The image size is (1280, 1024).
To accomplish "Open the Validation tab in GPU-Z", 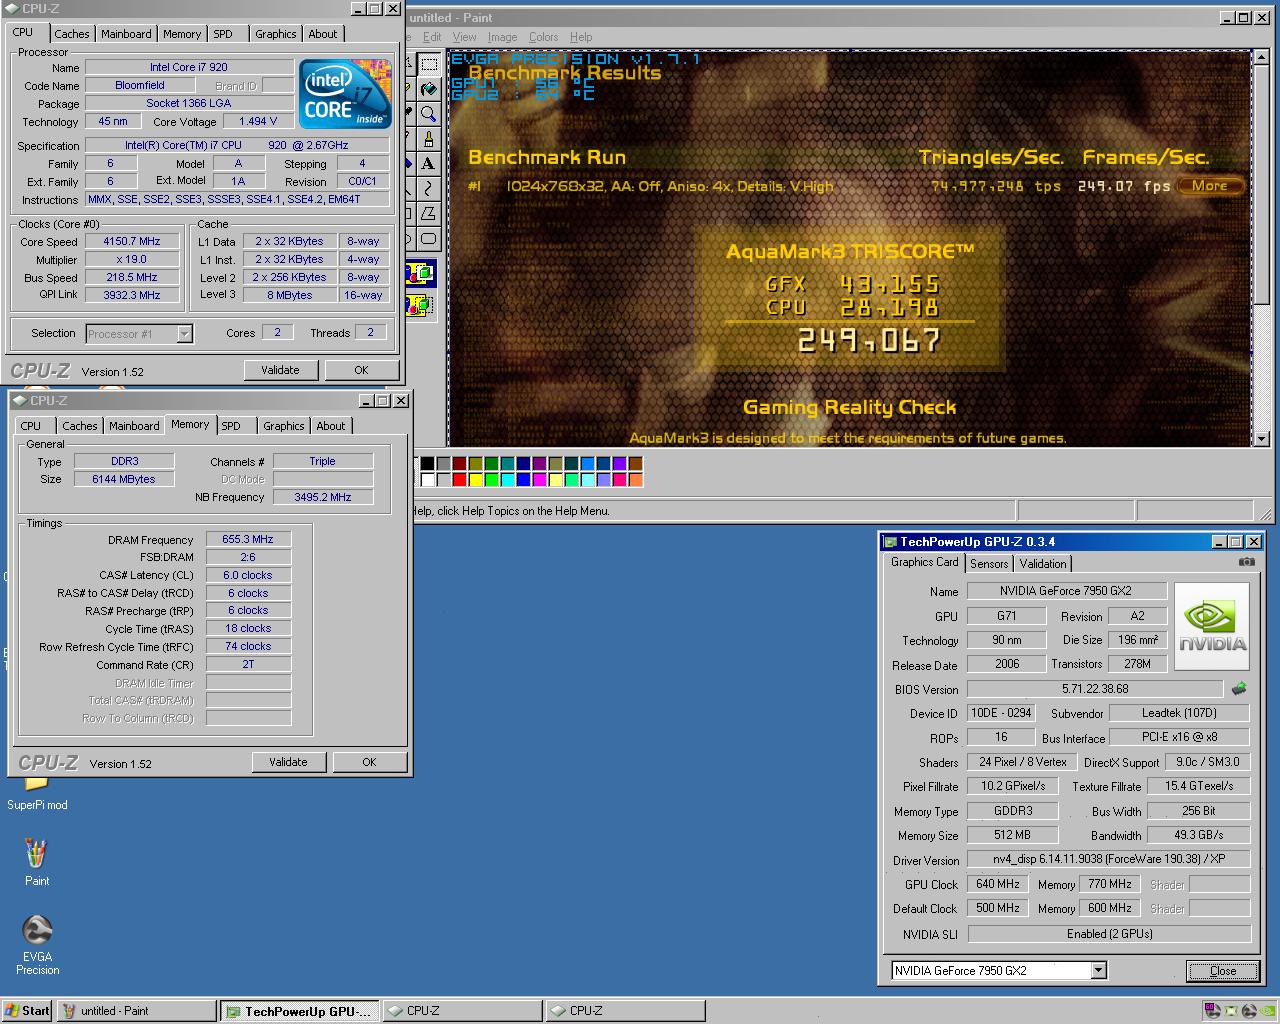I will (x=1043, y=564).
